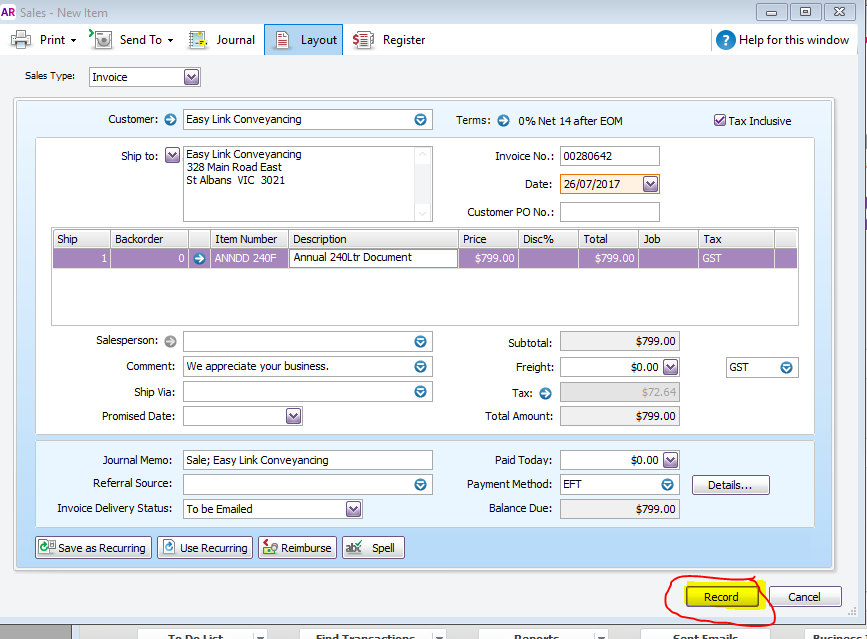867x639 pixels.
Task: Expand the Invoice Delivery Status dropdown
Action: 353,509
